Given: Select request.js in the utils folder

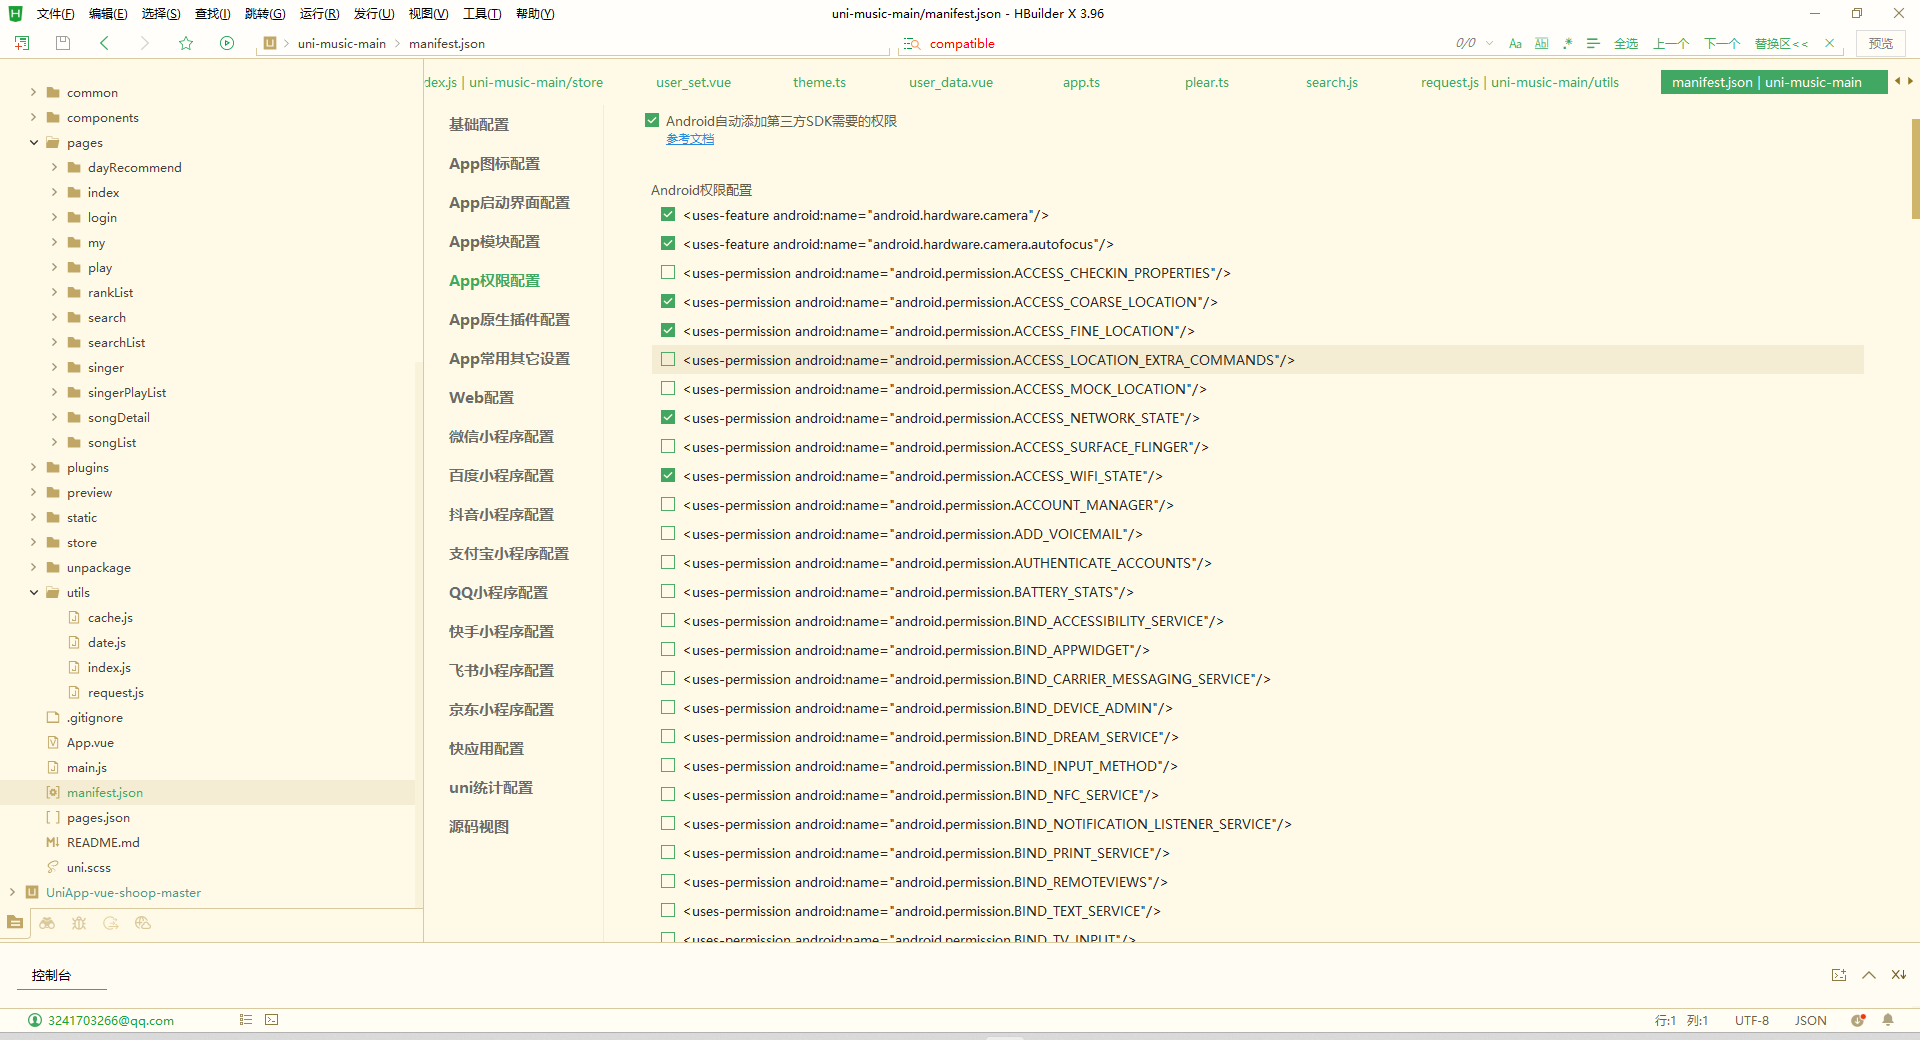Looking at the screenshot, I should click(116, 692).
